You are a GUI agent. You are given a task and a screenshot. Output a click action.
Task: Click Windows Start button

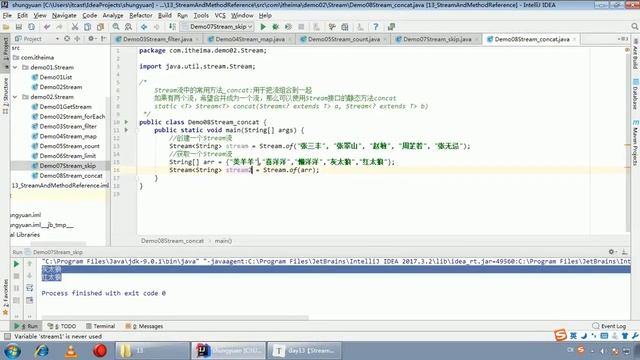pos(13,351)
